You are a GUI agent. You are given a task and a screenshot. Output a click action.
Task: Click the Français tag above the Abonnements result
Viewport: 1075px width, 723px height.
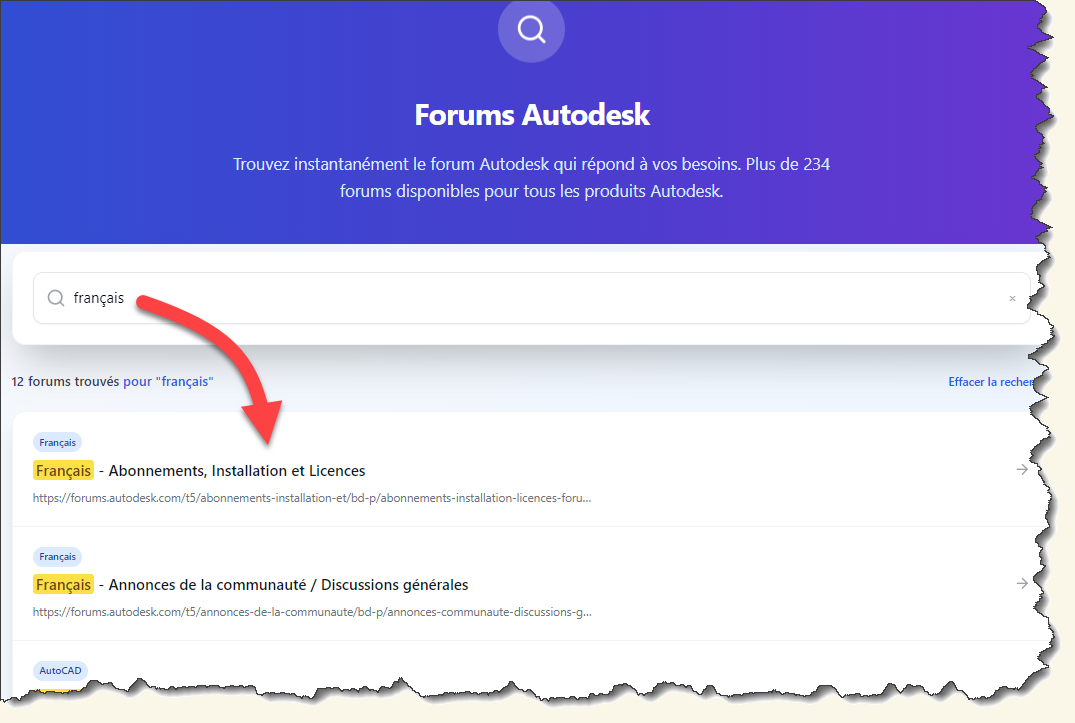pyautogui.click(x=58, y=443)
